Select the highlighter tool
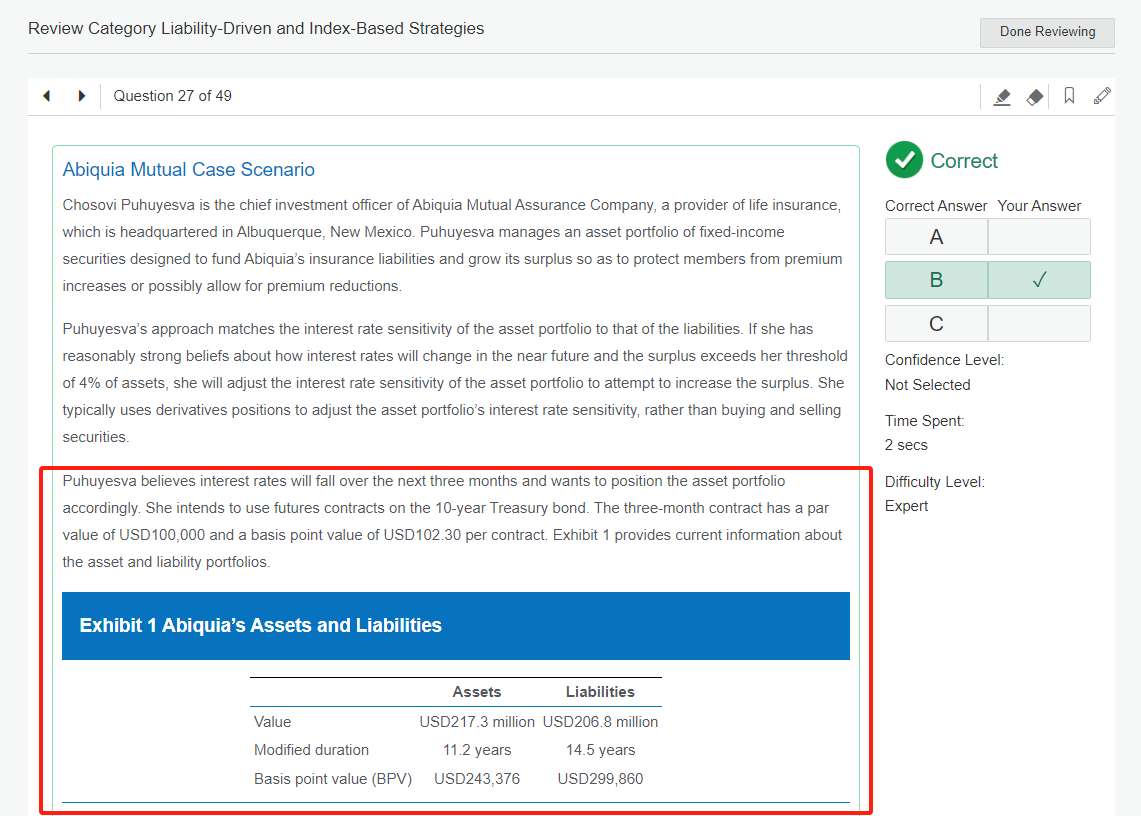Image resolution: width=1141 pixels, height=816 pixels. [1001, 97]
